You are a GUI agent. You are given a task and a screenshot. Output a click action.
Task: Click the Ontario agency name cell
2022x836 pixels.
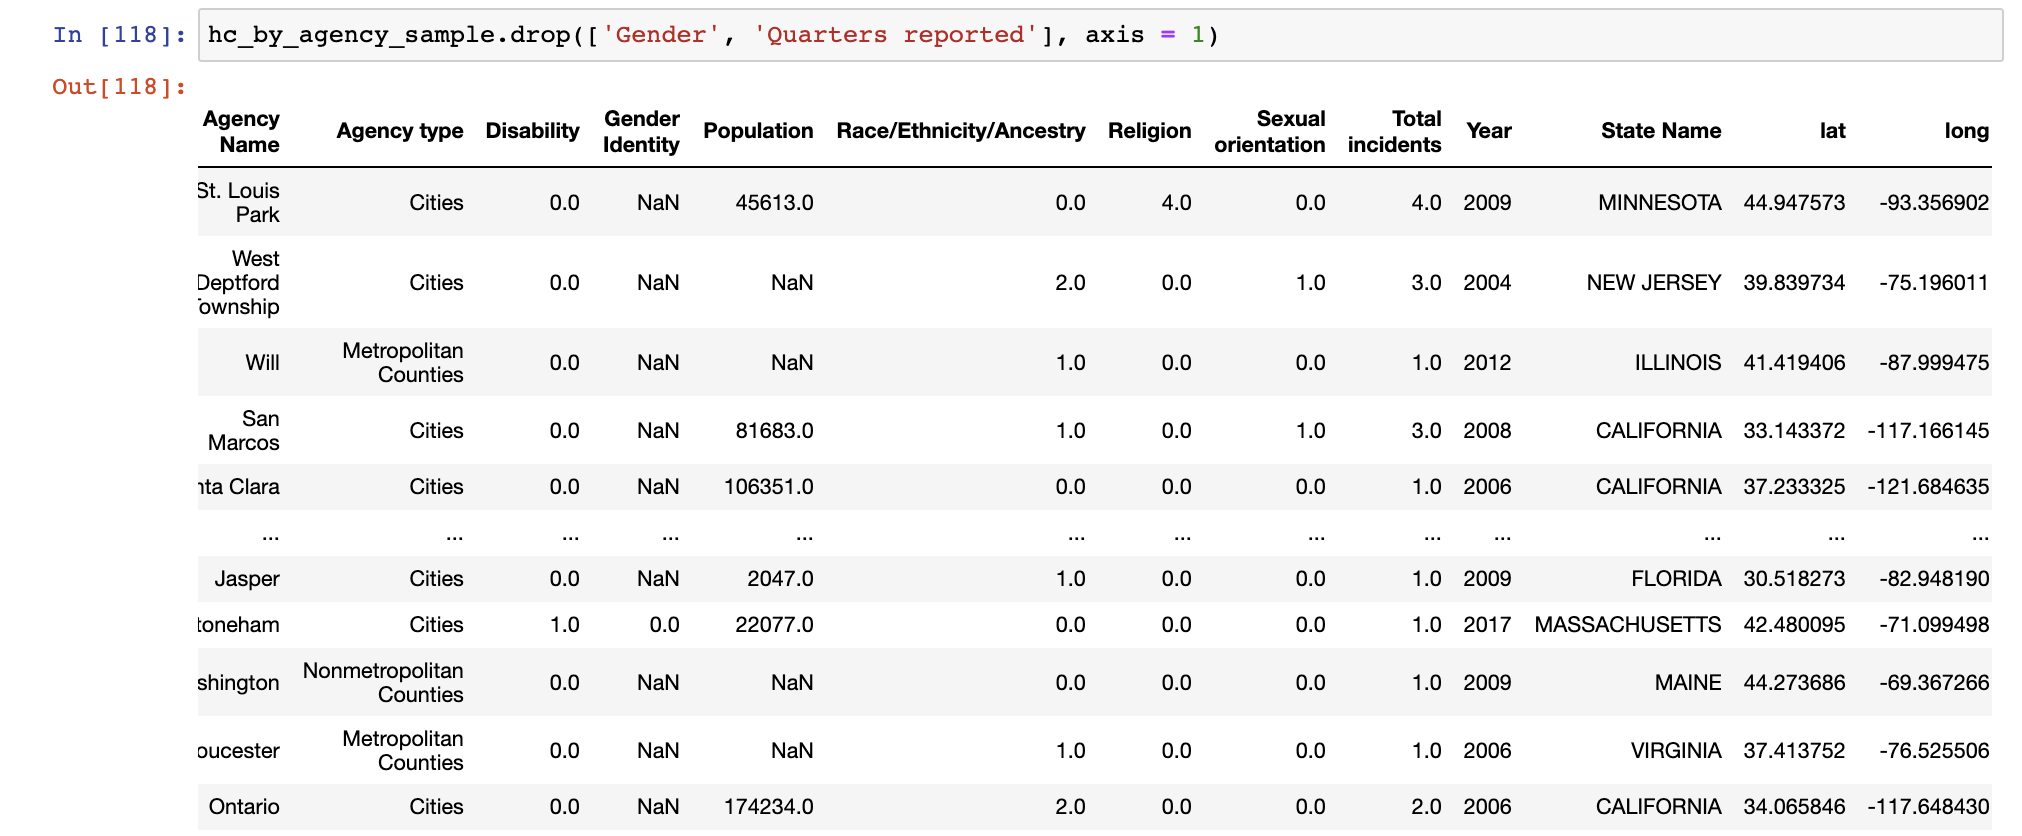(244, 807)
